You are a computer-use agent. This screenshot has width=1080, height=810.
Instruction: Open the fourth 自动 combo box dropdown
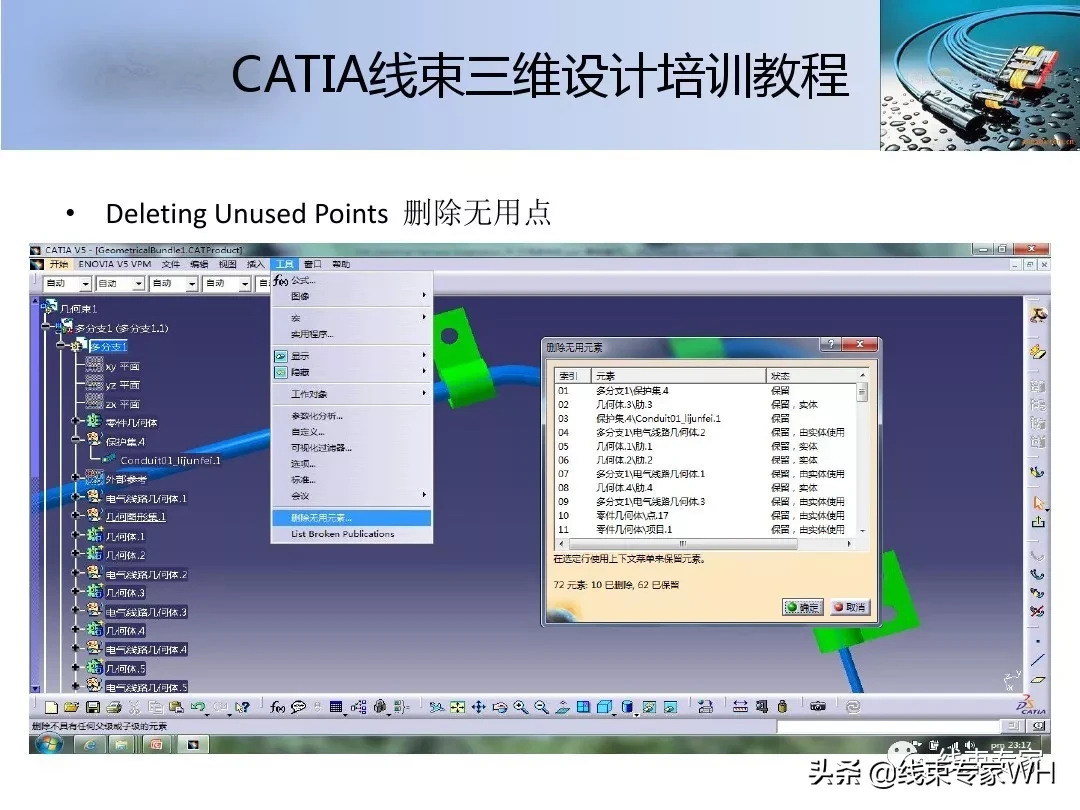point(245,284)
